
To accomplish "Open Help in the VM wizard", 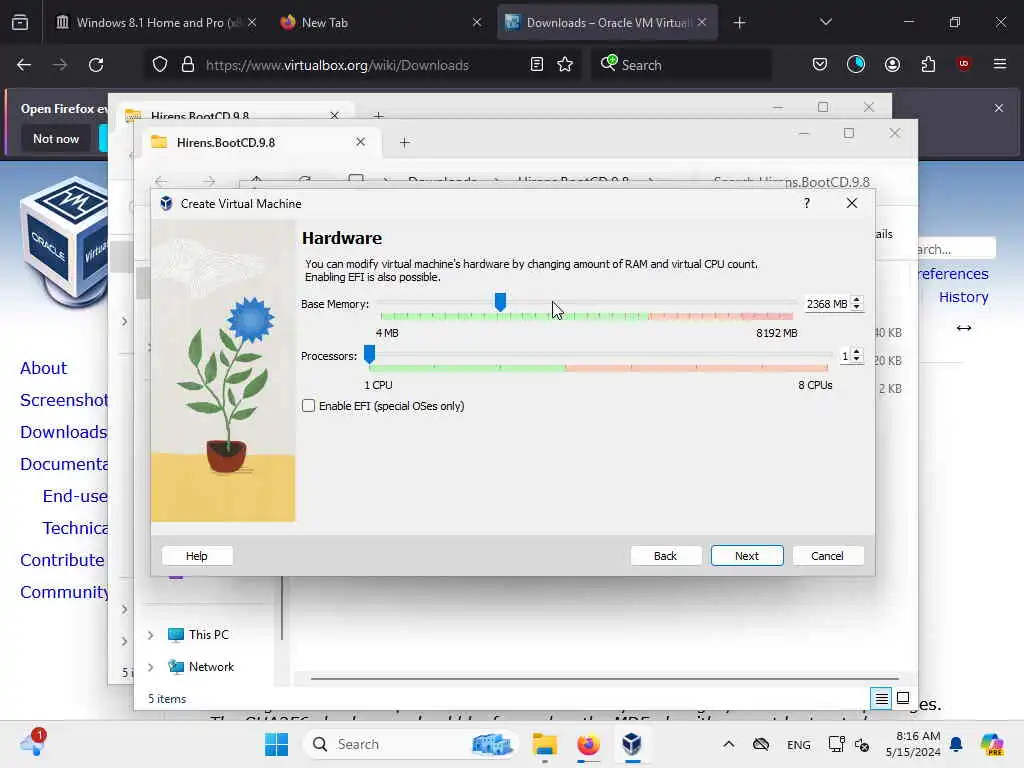I will pos(197,556).
